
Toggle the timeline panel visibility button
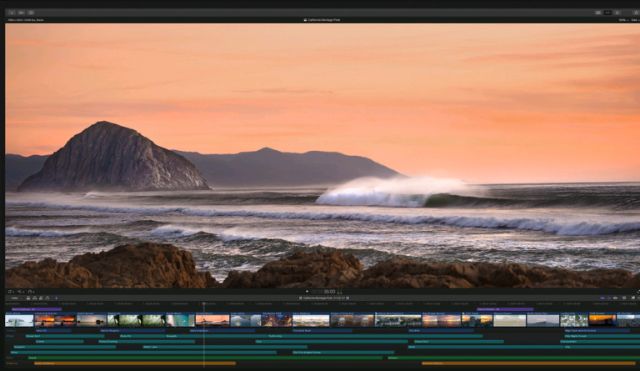point(608,13)
